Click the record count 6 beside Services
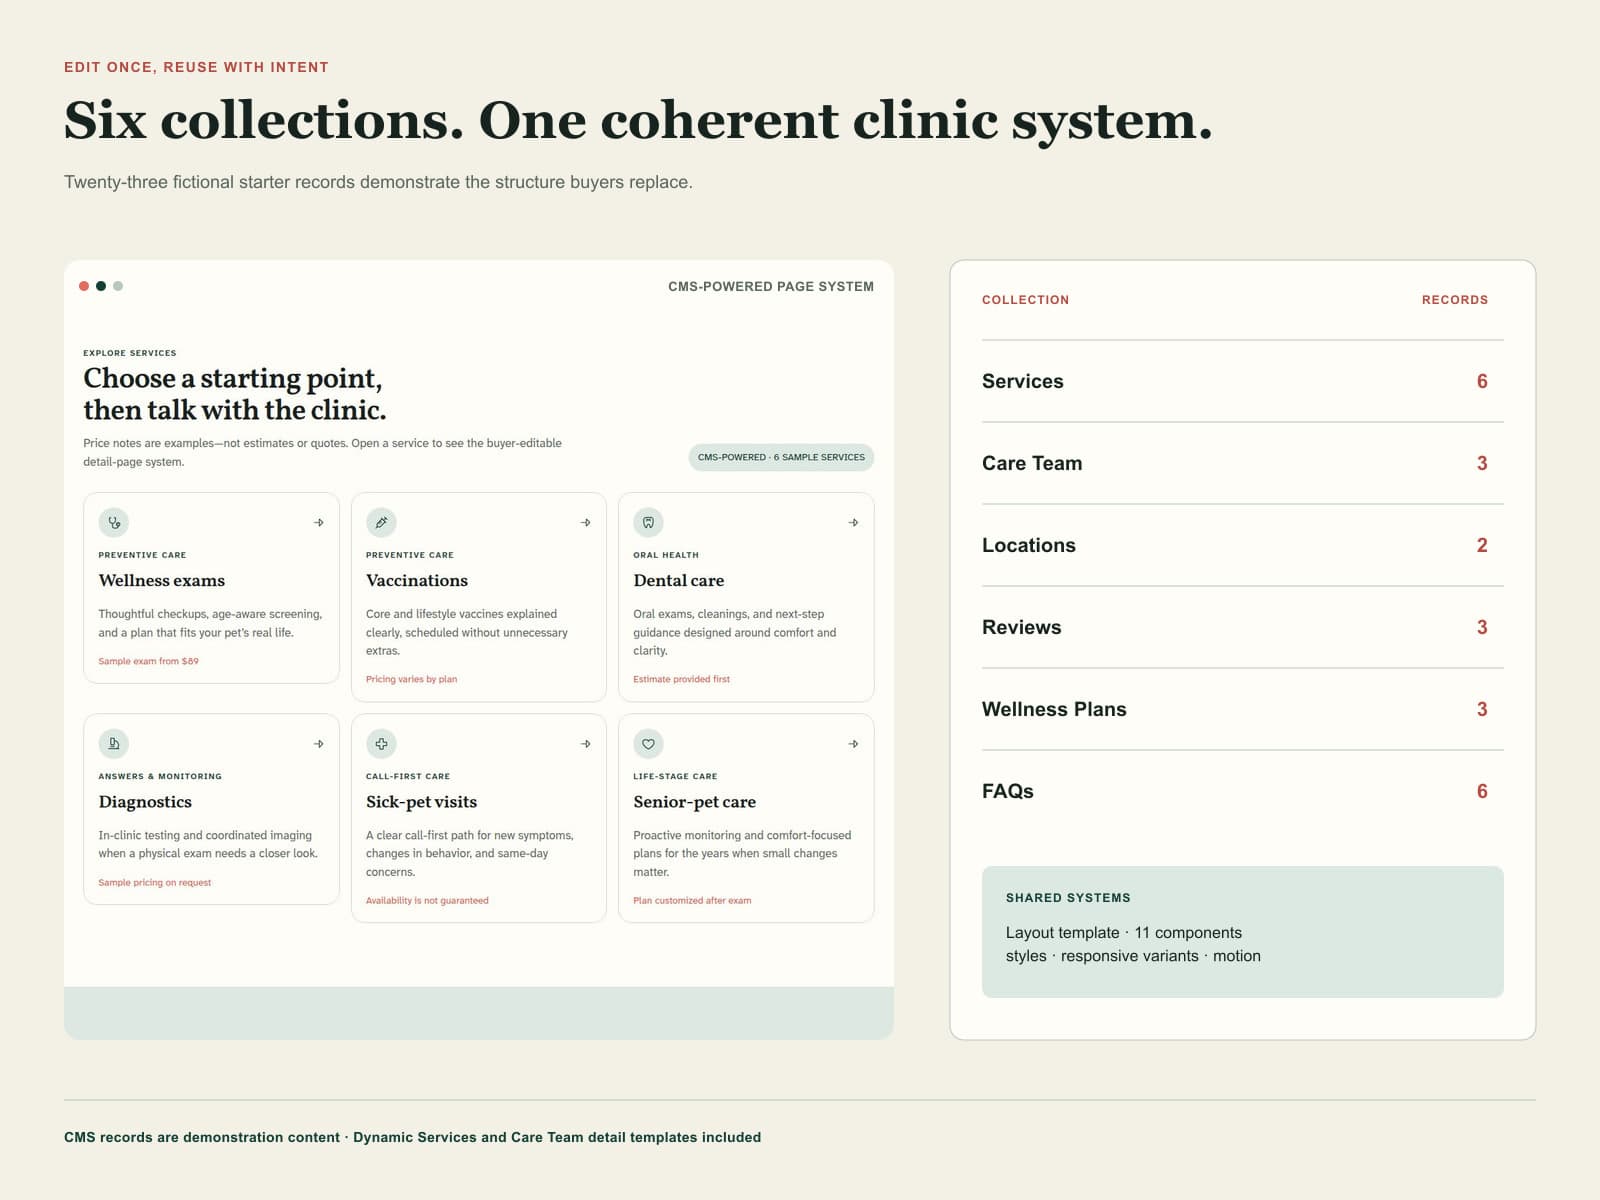This screenshot has height=1200, width=1600. coord(1482,381)
